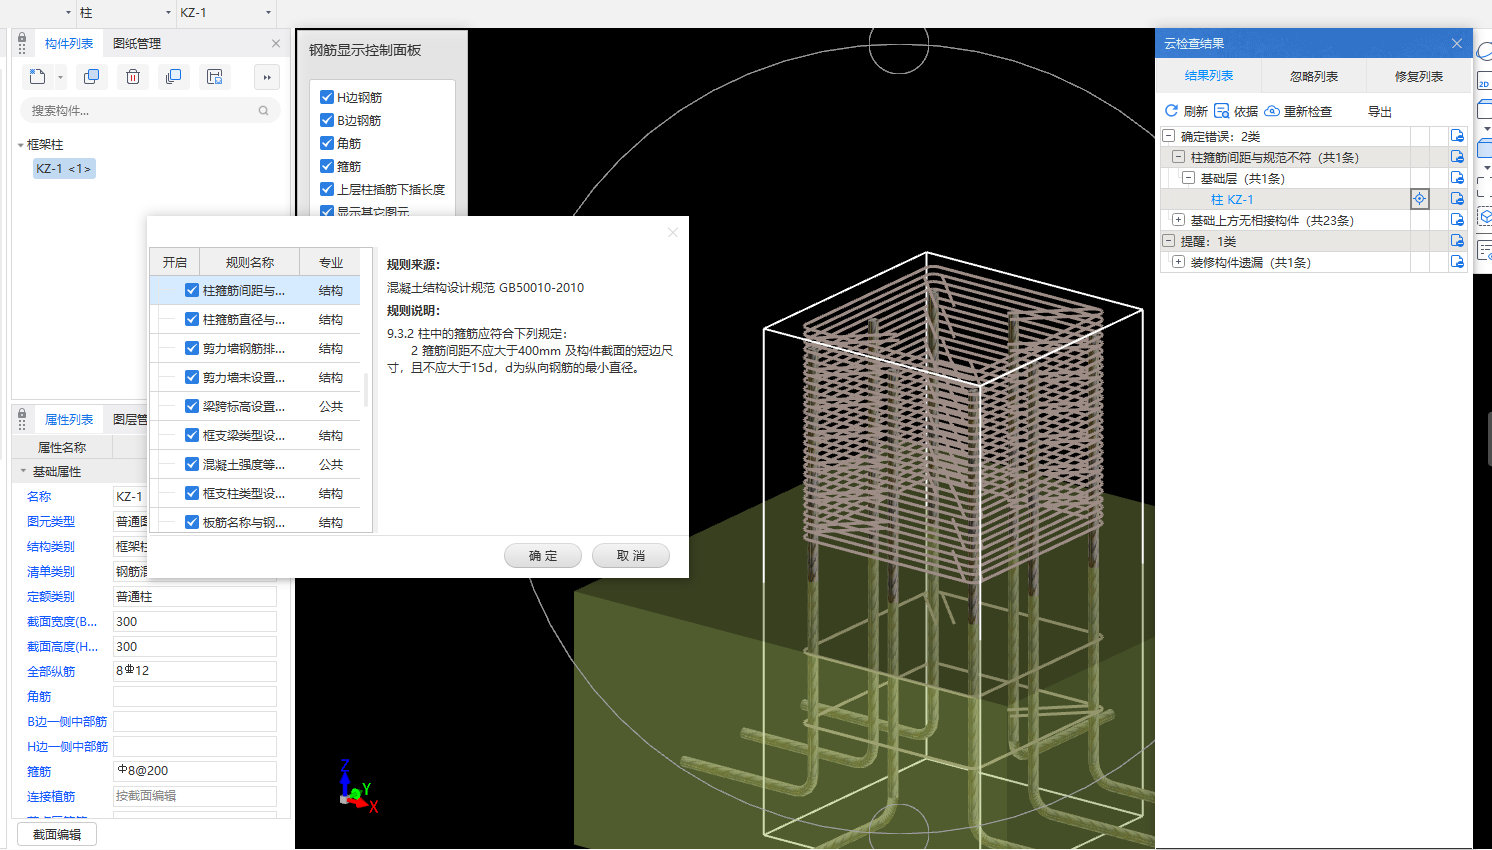Click ignore icon in 提醒 row
The width and height of the screenshot is (1492, 850).
1457,241
